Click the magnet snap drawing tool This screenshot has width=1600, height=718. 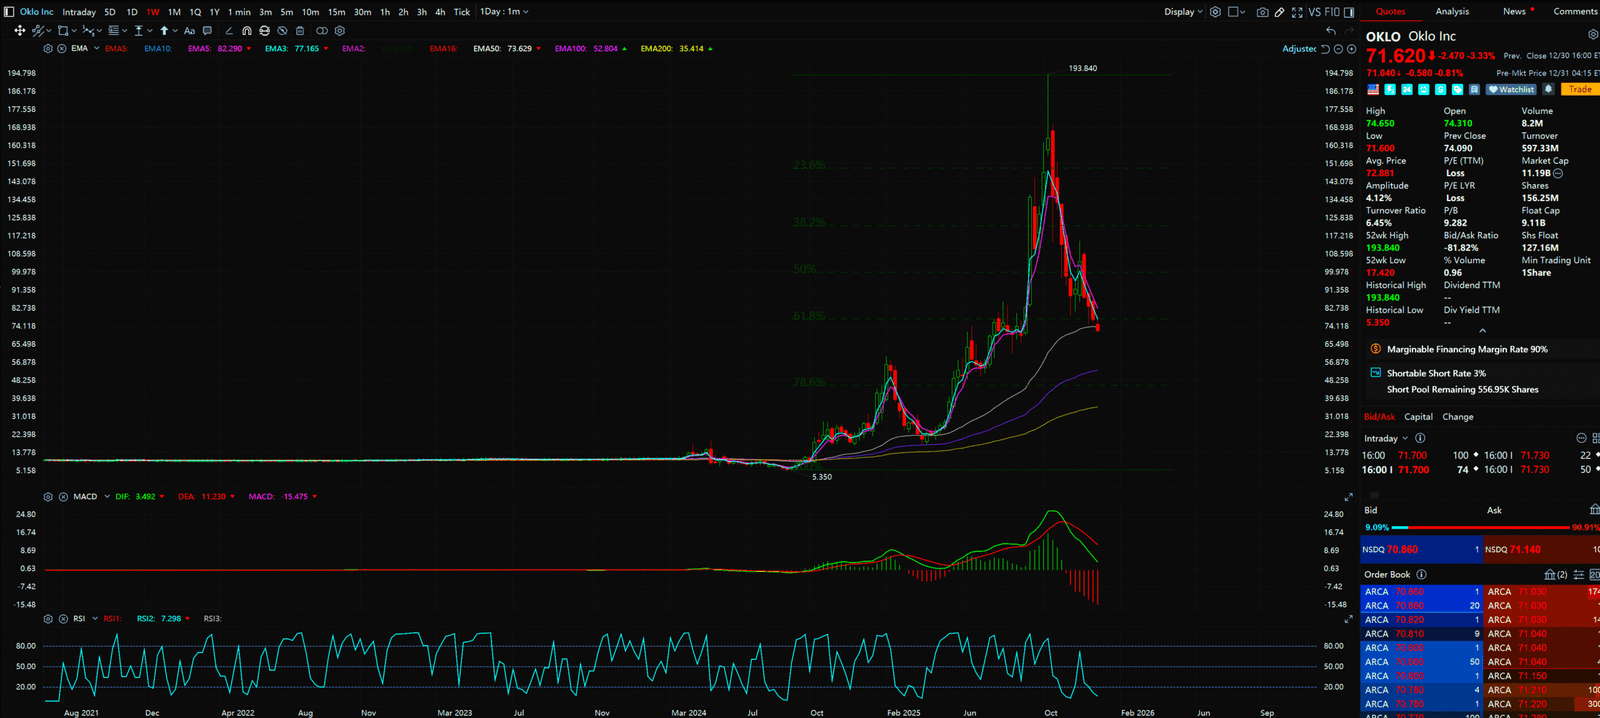click(x=247, y=31)
